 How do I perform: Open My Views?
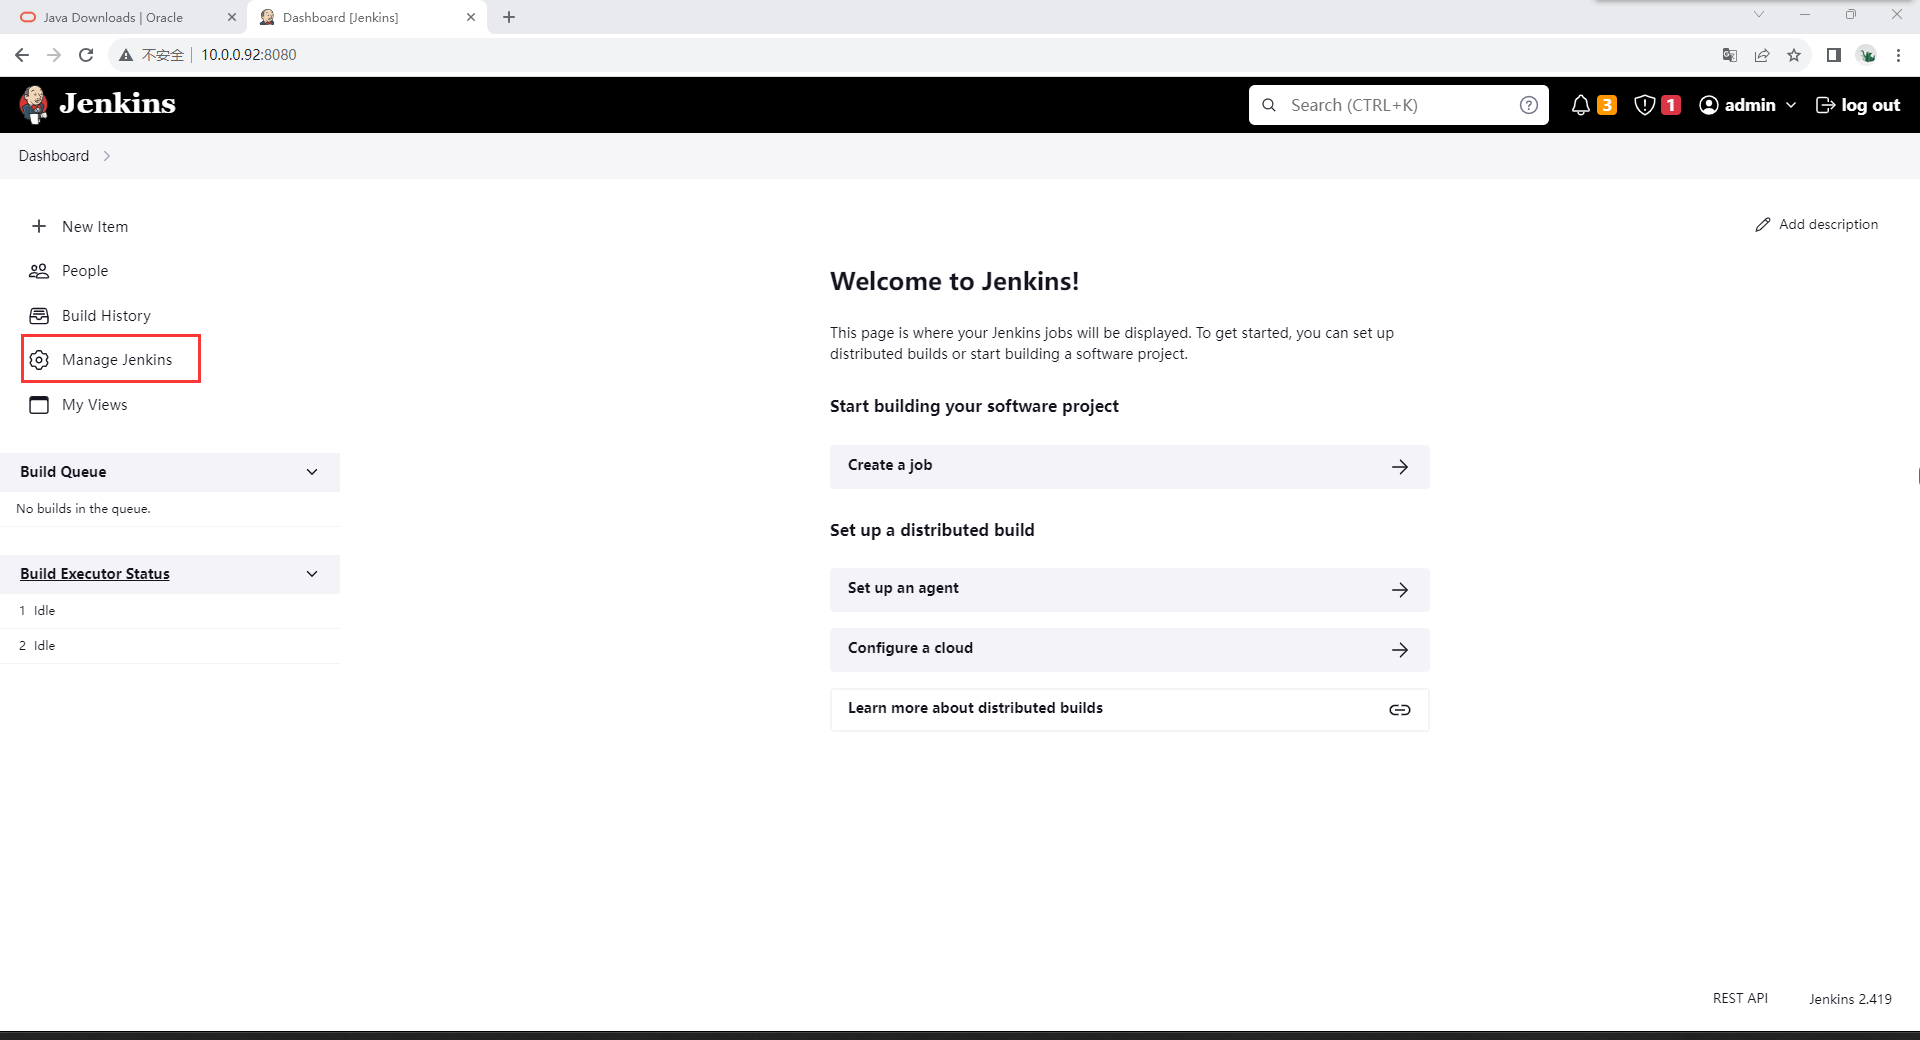95,405
